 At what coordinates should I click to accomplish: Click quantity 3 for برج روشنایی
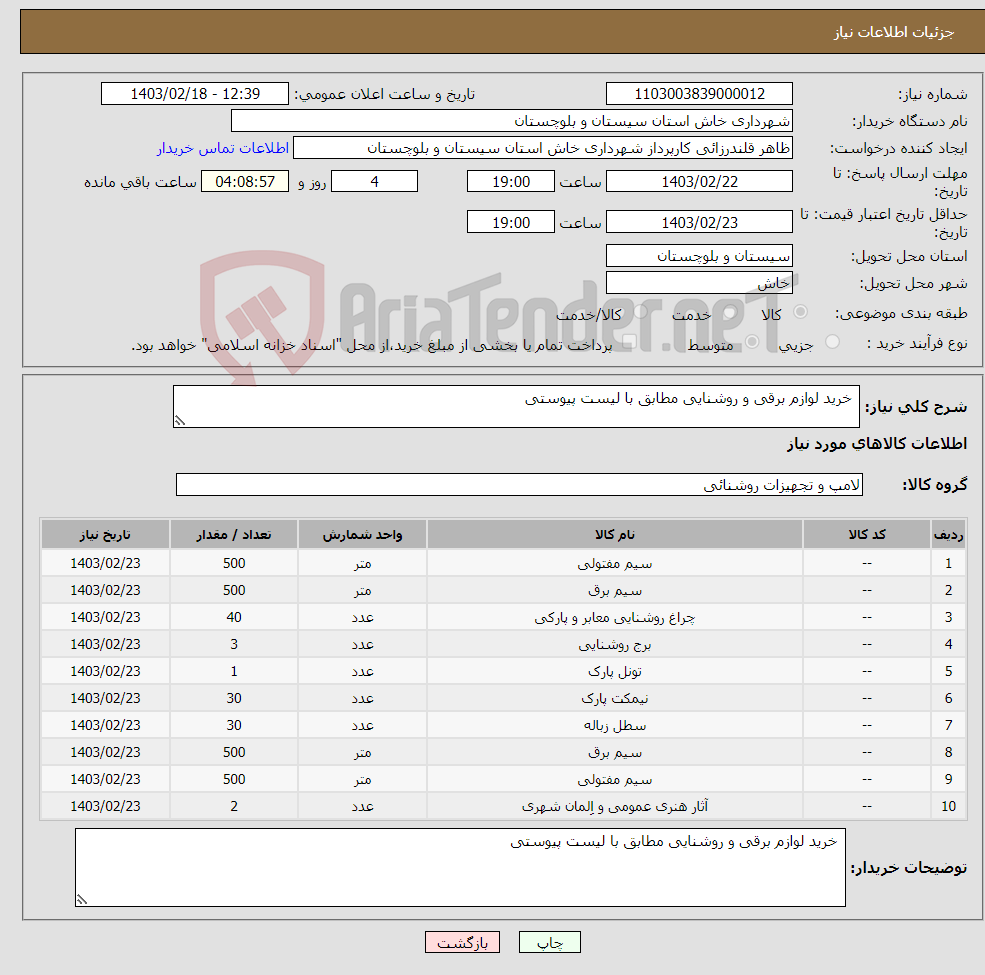(234, 645)
